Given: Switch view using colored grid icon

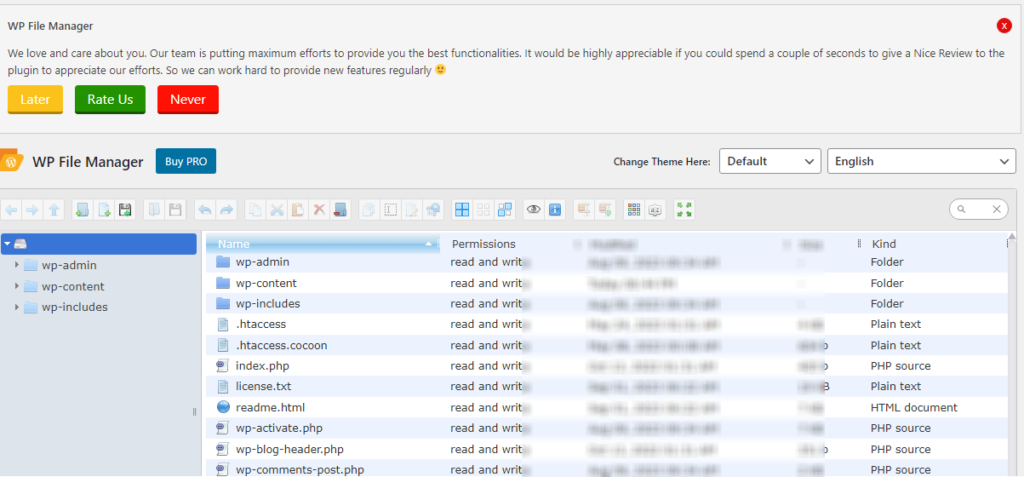Looking at the screenshot, I should (634, 210).
